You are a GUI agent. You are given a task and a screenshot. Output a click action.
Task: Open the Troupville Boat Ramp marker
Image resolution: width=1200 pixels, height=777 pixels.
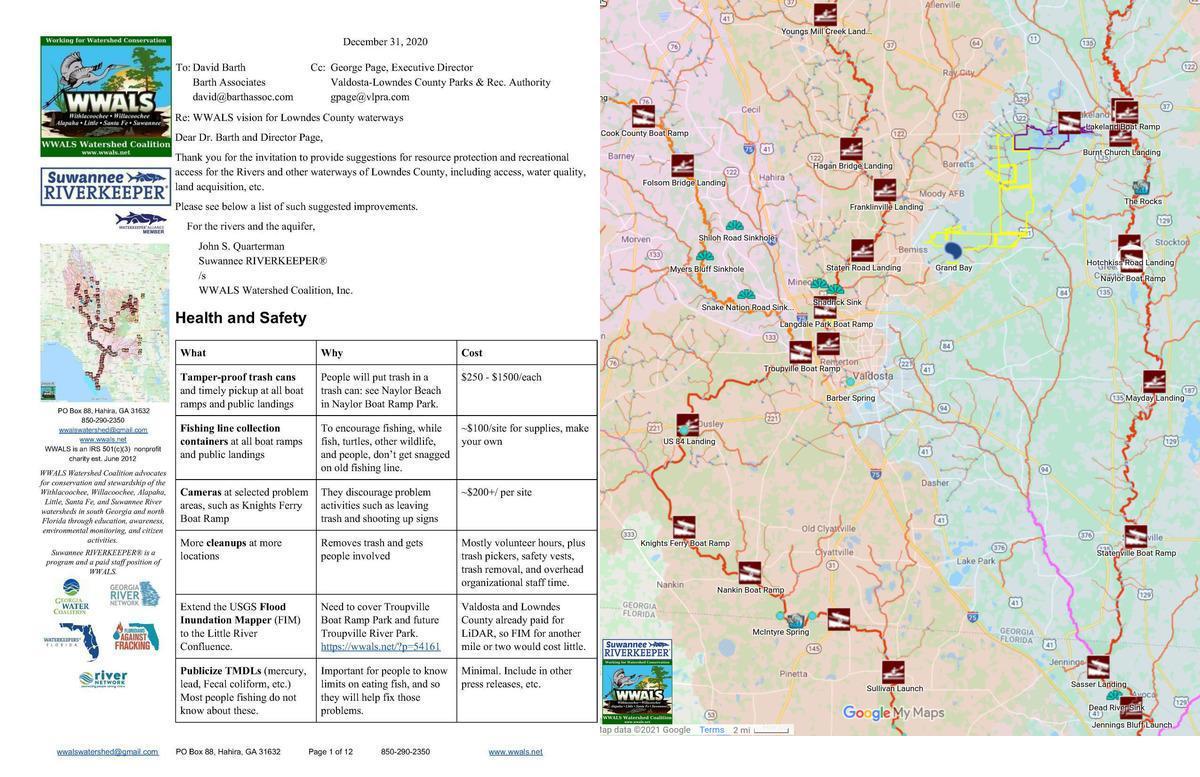tap(801, 352)
